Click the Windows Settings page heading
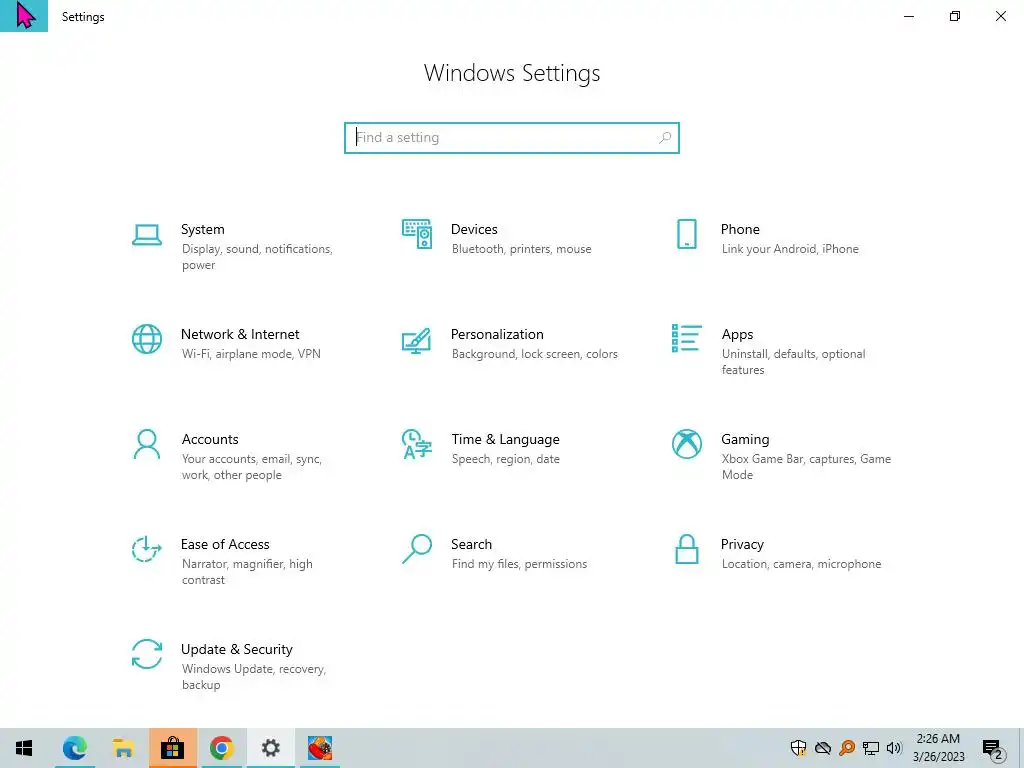Viewport: 1024px width, 768px height. click(x=512, y=73)
